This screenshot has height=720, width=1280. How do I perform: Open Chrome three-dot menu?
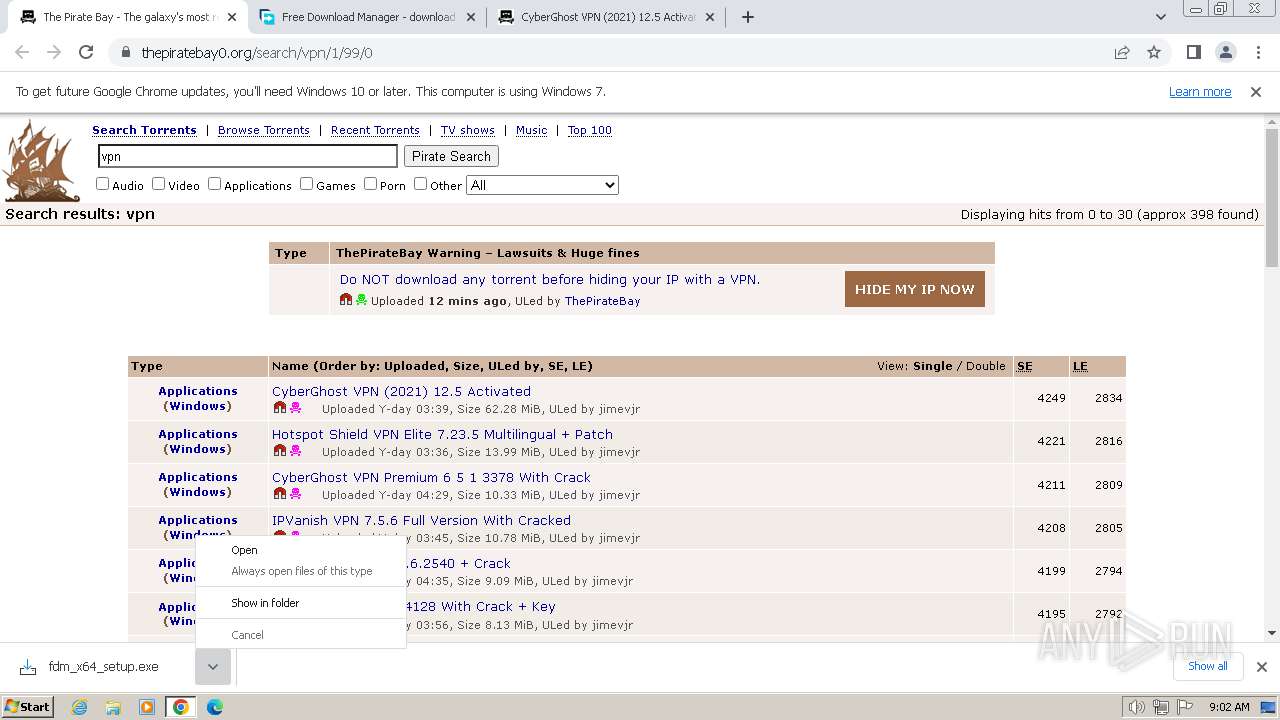[x=1257, y=52]
